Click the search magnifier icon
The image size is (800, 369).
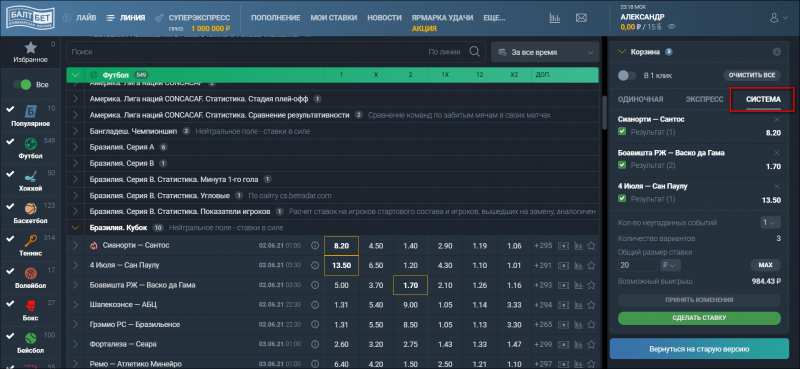474,52
